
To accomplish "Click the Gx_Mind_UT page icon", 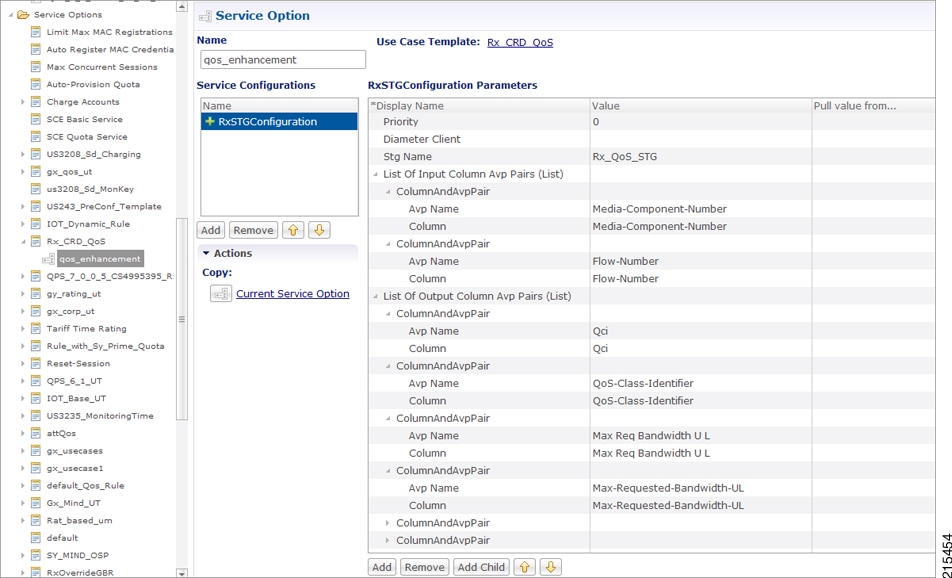I will [36, 503].
